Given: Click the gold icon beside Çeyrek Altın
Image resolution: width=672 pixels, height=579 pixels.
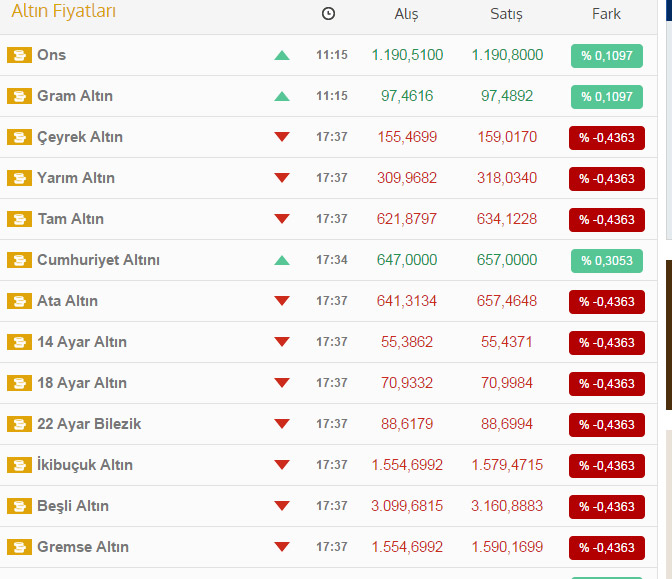Looking at the screenshot, I should tap(19, 137).
